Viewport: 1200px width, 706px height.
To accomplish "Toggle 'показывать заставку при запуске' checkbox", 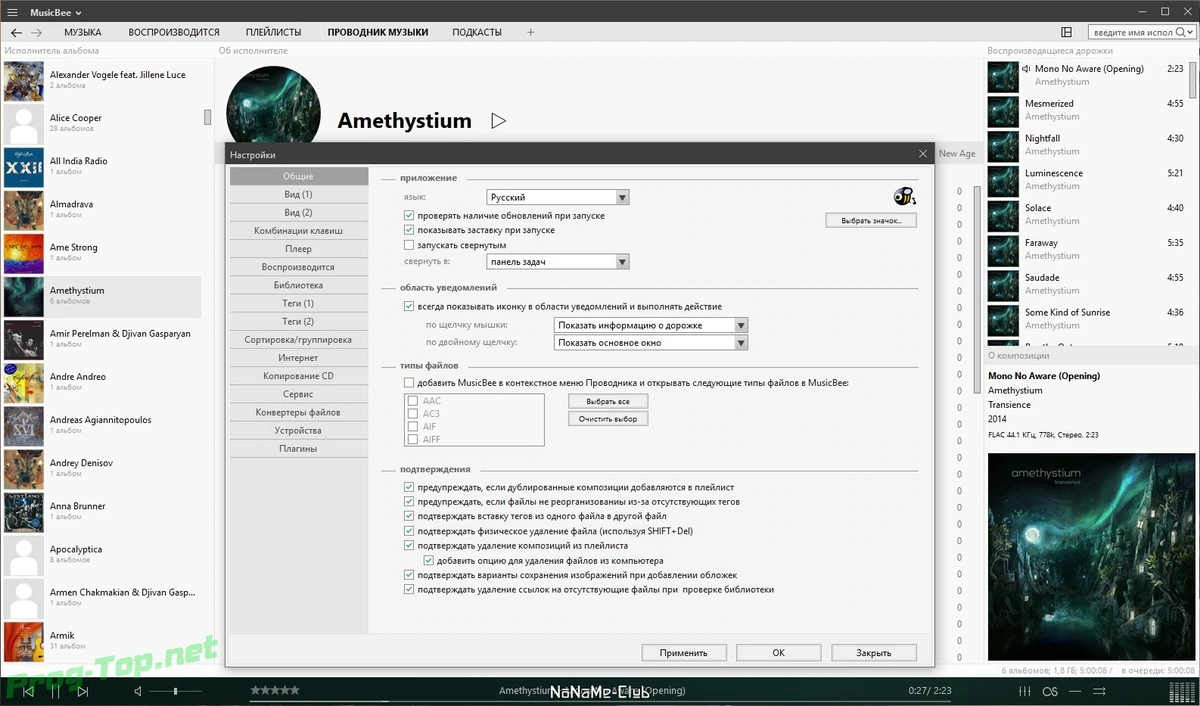I will [x=409, y=230].
